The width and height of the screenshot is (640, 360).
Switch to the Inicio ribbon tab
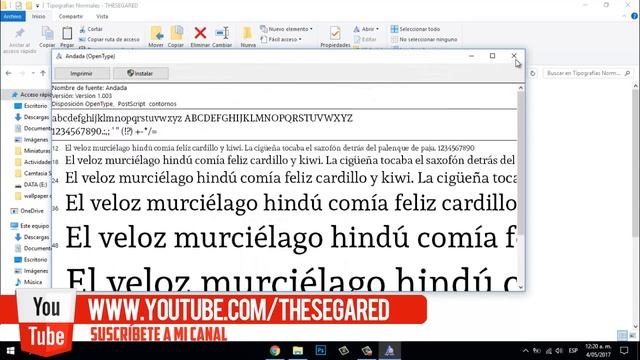(39, 16)
